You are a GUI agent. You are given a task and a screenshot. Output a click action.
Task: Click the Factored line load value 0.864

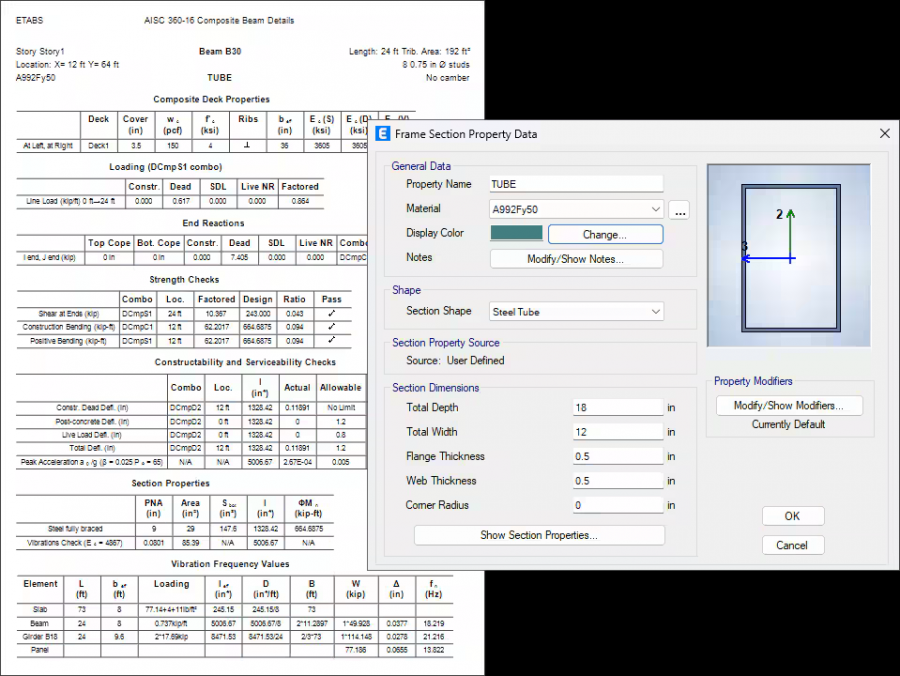300,201
